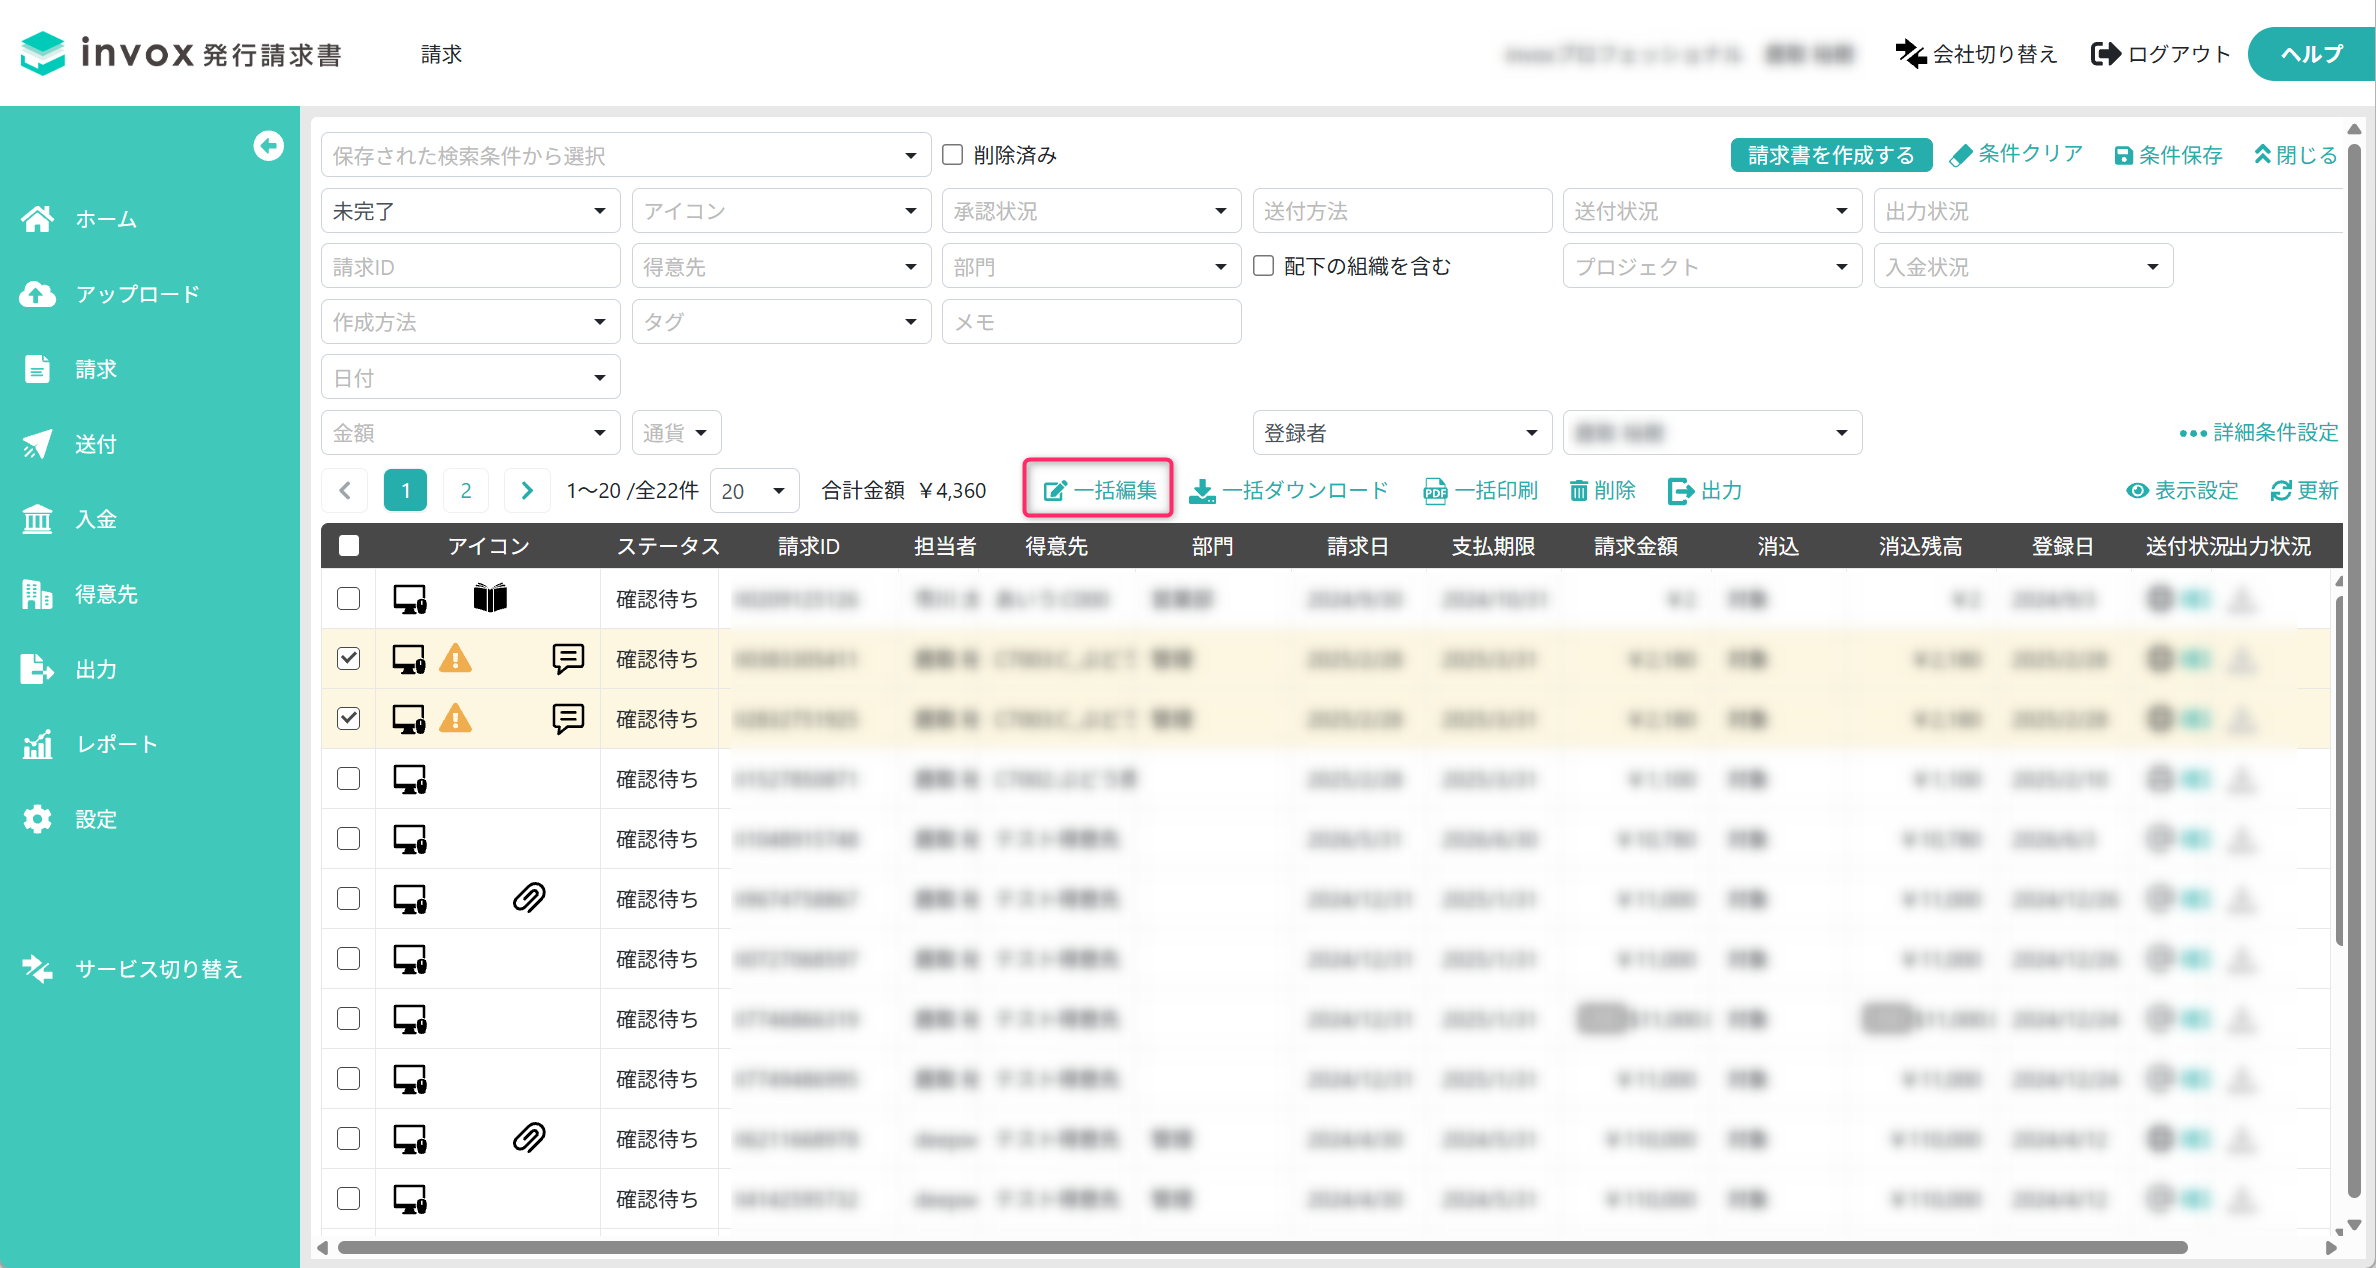Open the 承認状況 dropdown
This screenshot has width=2376, height=1268.
(x=1091, y=211)
